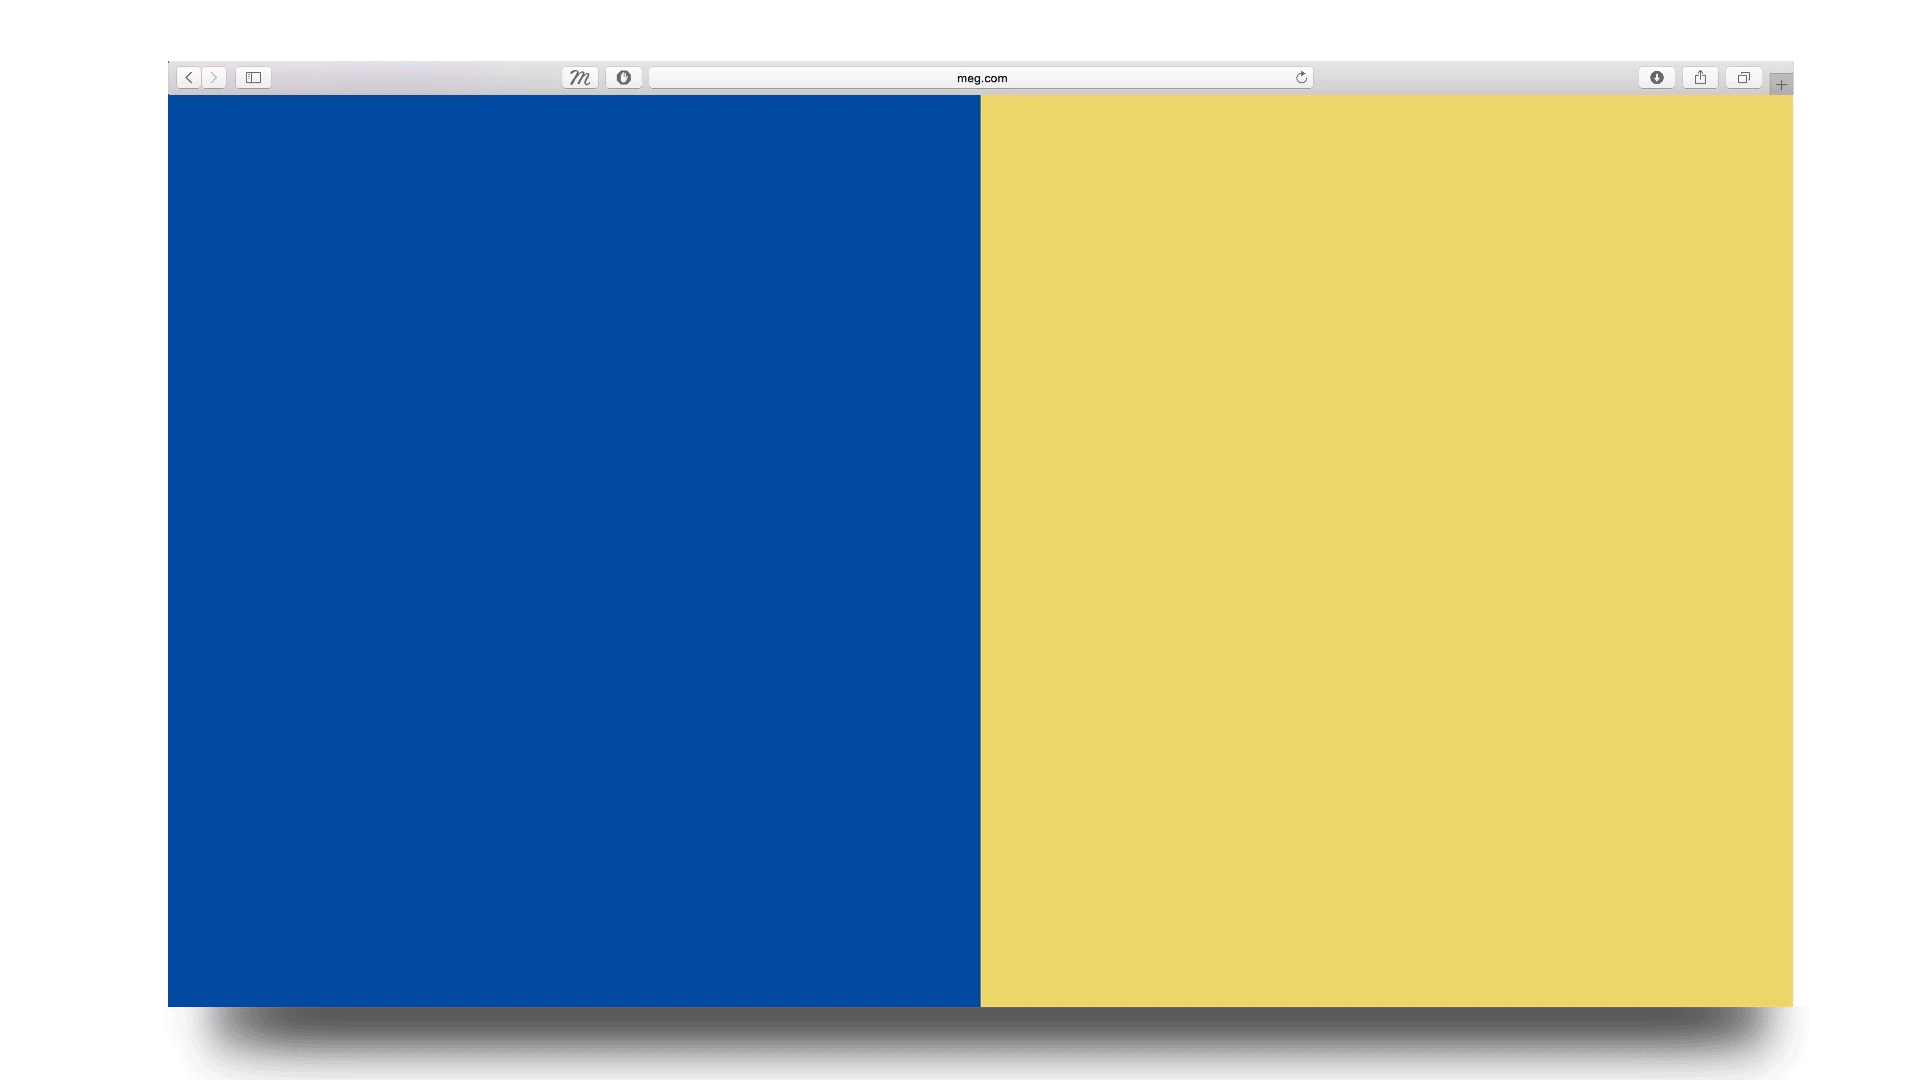Click the cursive m extension icon
This screenshot has height=1080, width=1920.
pos(580,78)
